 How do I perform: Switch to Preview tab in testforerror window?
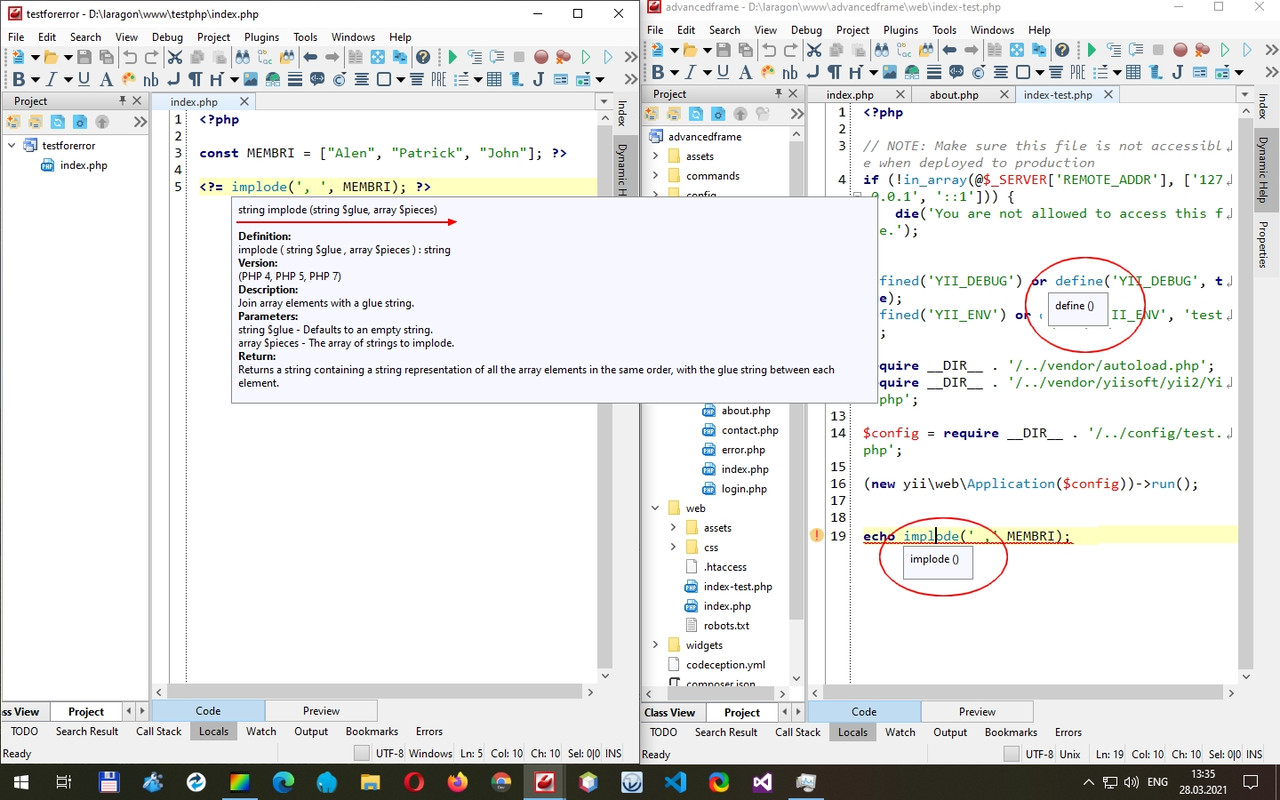[321, 711]
